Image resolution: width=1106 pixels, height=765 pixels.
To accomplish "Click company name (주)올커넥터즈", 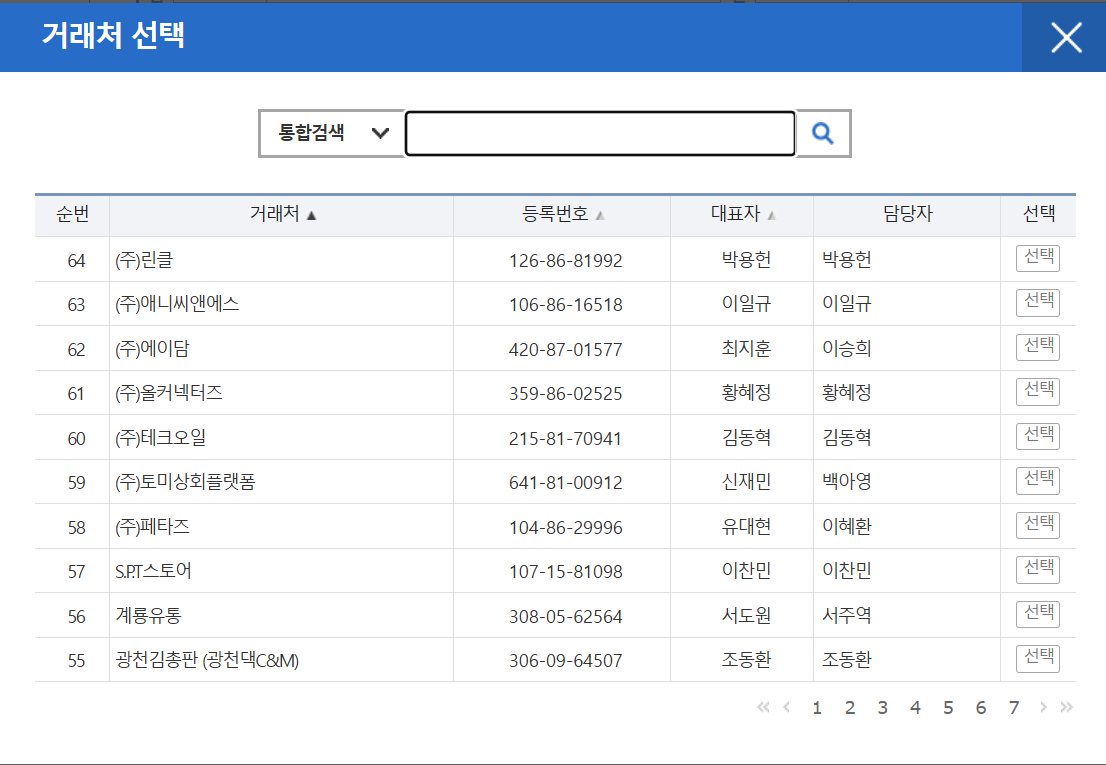I will click(x=169, y=393).
